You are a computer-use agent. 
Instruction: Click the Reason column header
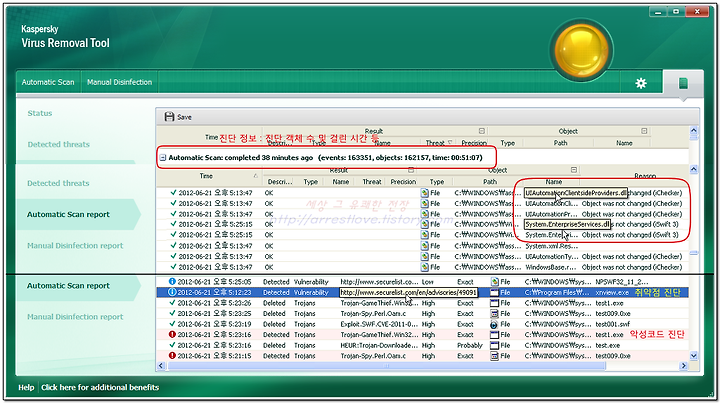645,176
